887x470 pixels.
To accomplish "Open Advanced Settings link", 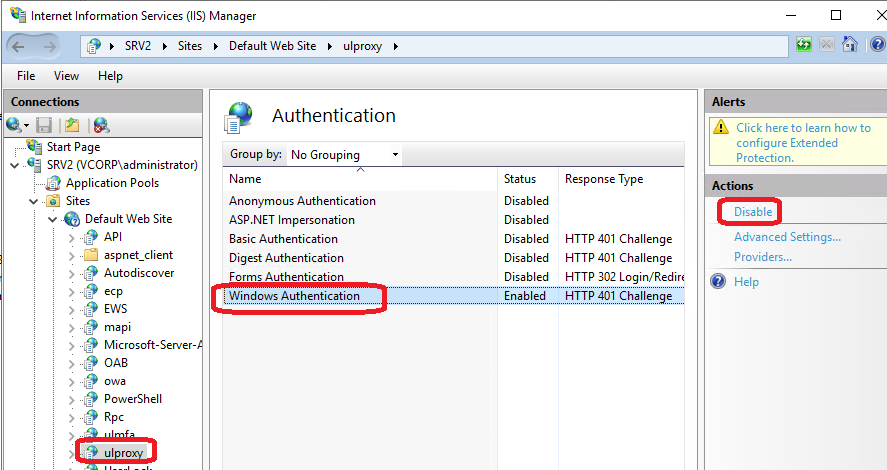I will tap(787, 237).
